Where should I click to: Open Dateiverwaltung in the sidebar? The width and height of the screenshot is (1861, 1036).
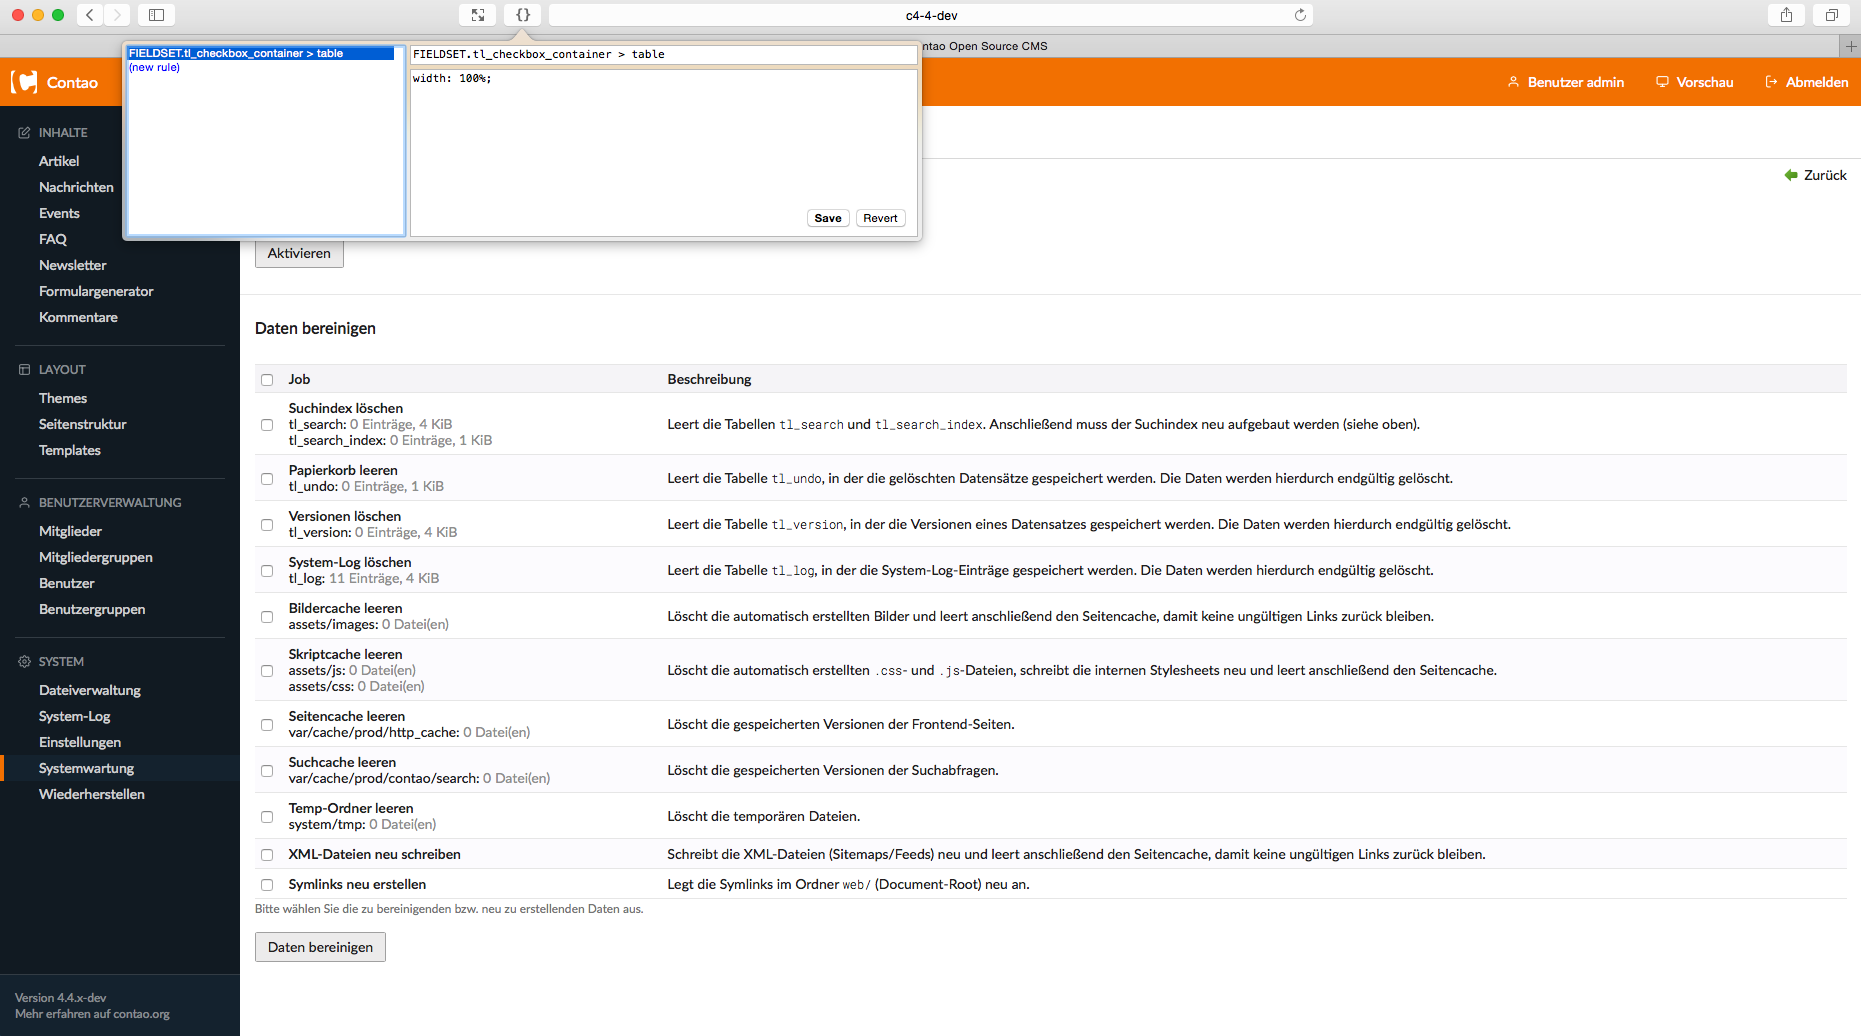pos(90,690)
